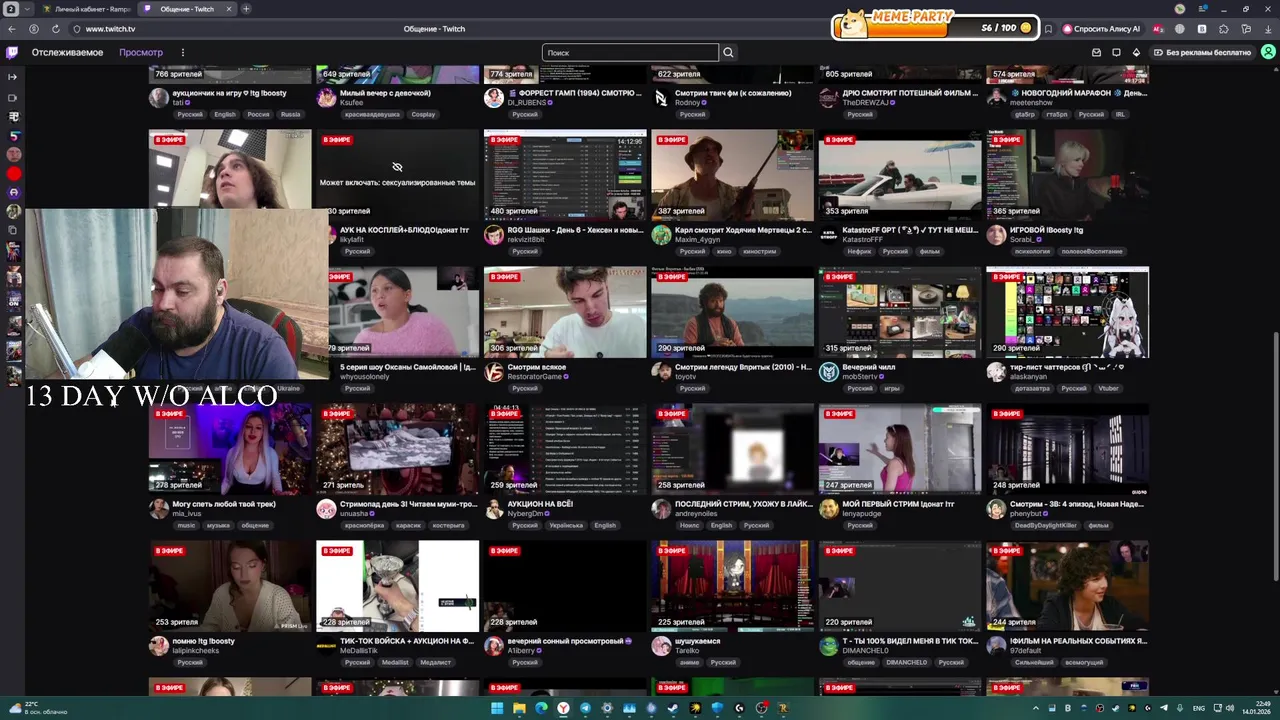Open the whispers chat bubble icon
The height and width of the screenshot is (720, 1280).
(x=1116, y=52)
